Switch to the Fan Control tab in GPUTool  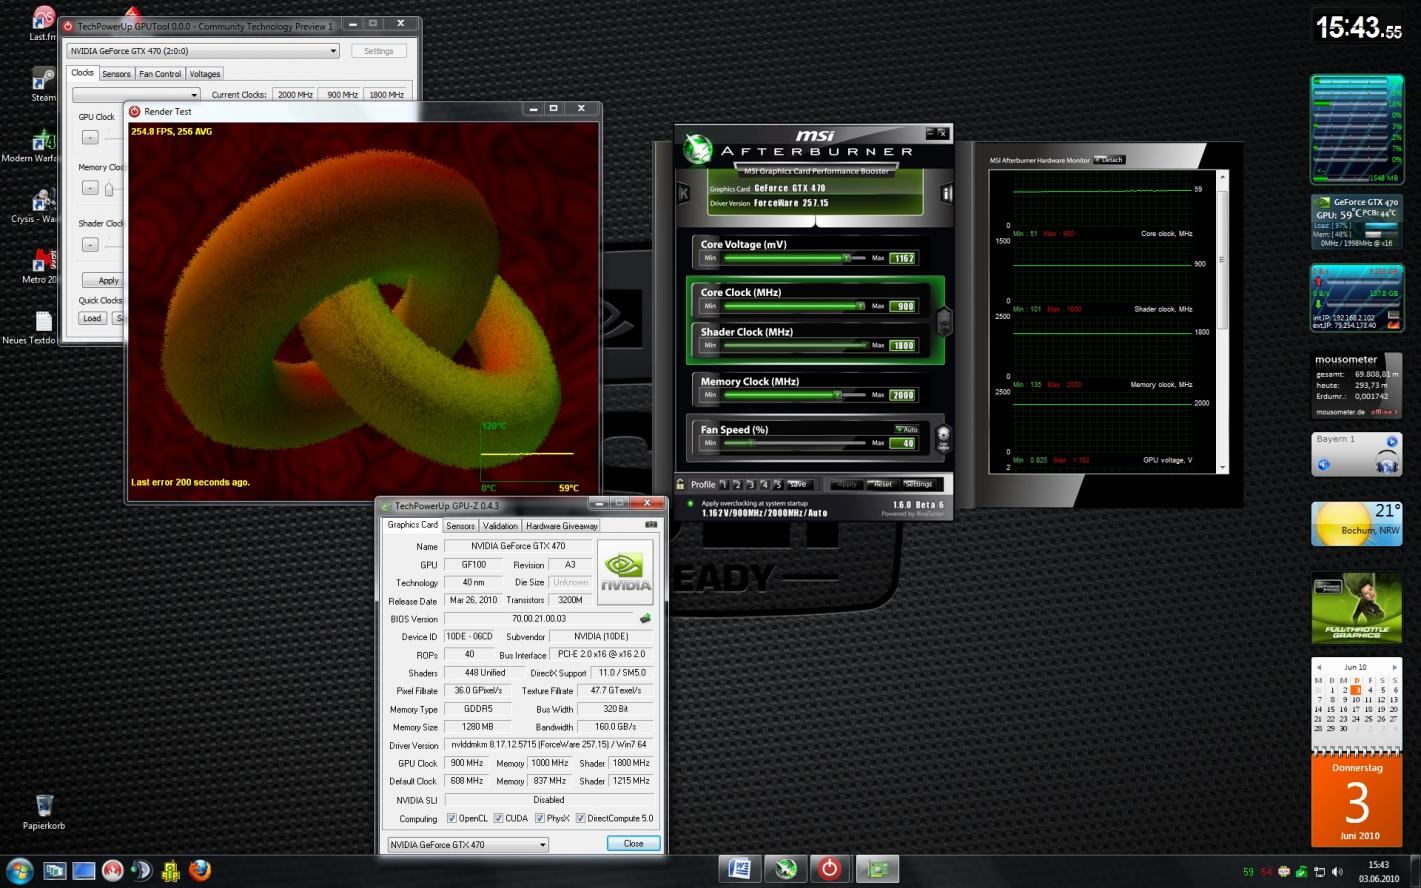pyautogui.click(x=160, y=74)
